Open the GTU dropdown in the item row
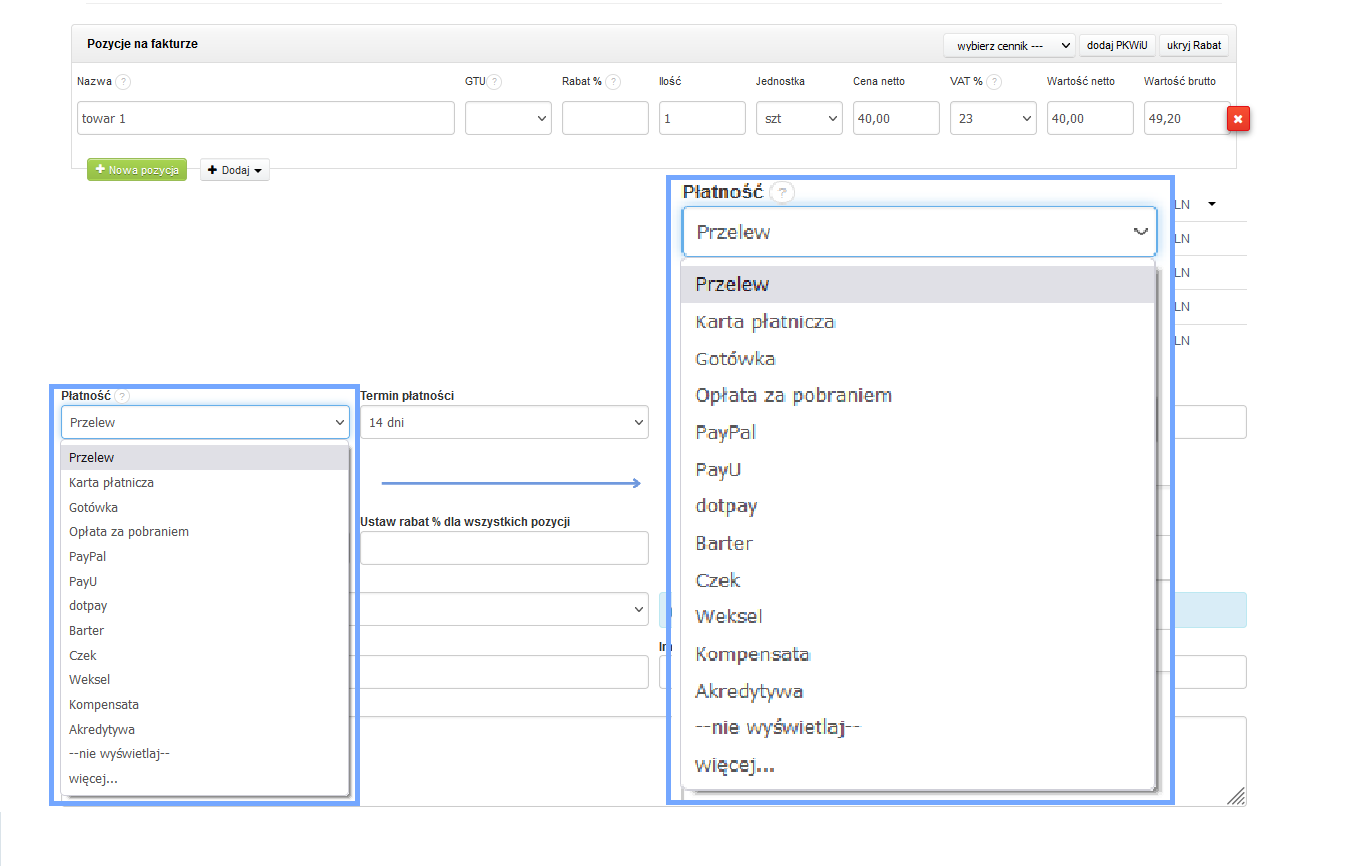Screen dimensions: 1370x866 509,118
